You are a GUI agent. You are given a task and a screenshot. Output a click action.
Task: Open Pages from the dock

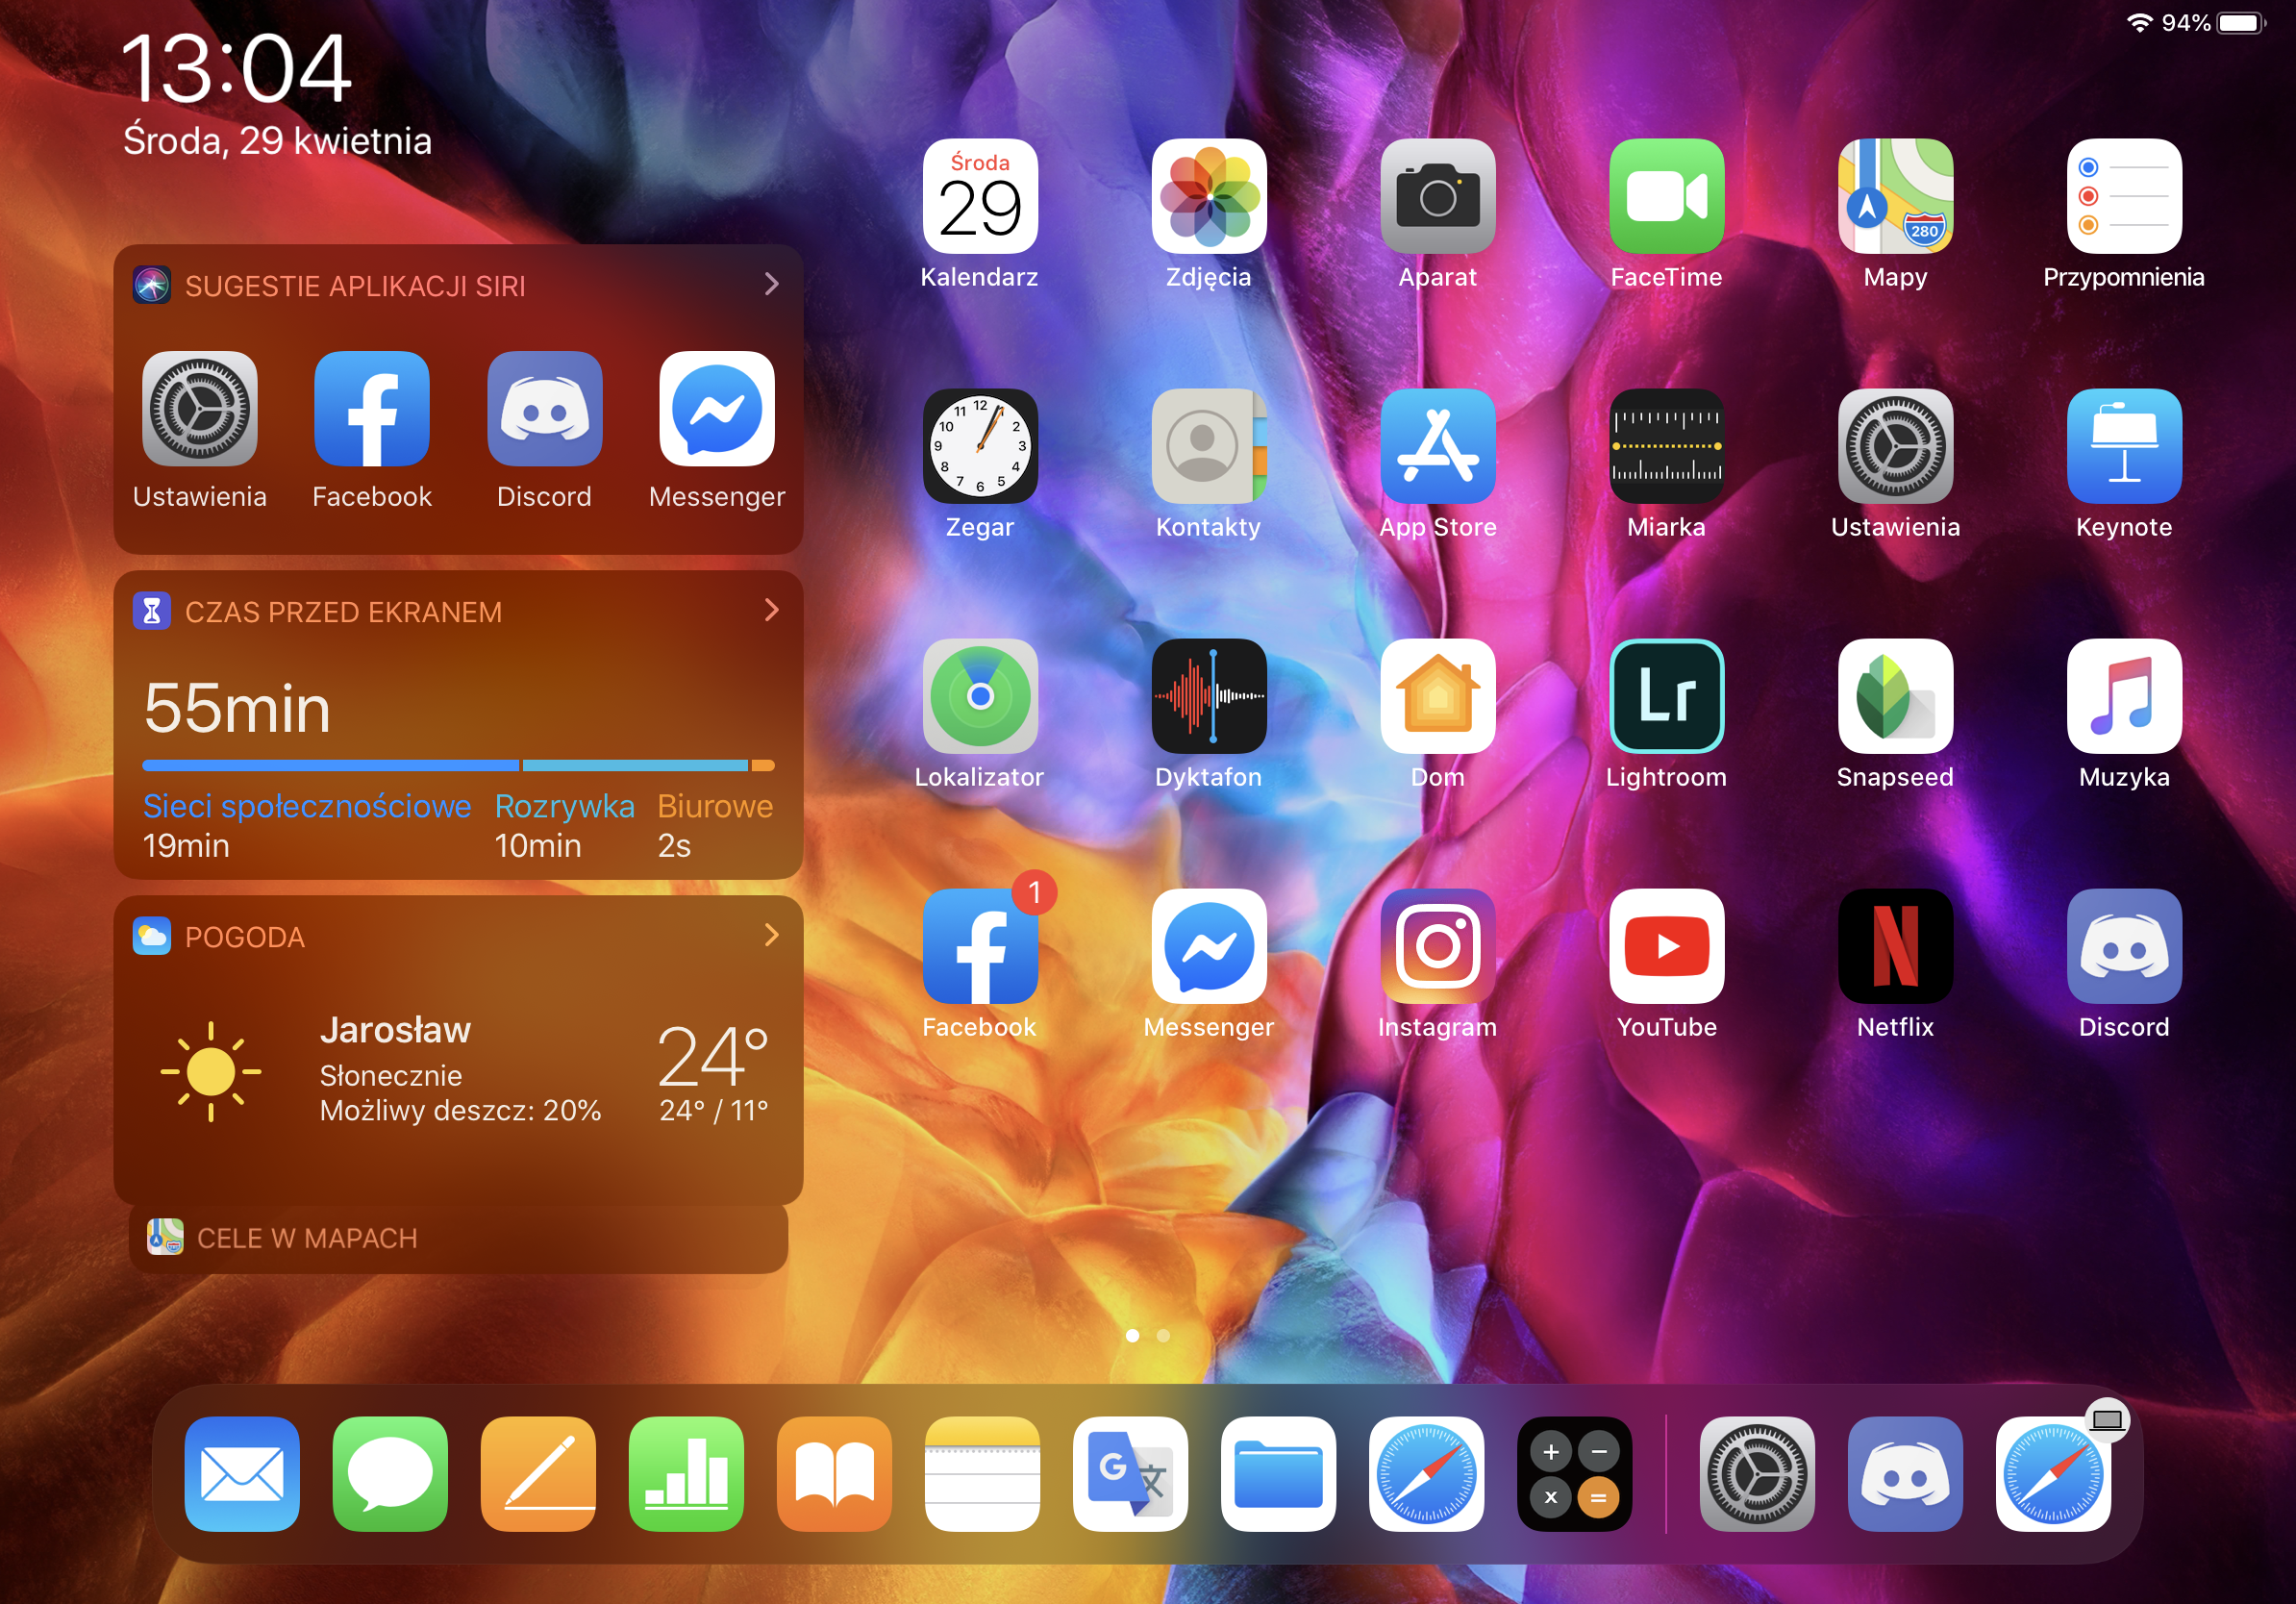[538, 1474]
